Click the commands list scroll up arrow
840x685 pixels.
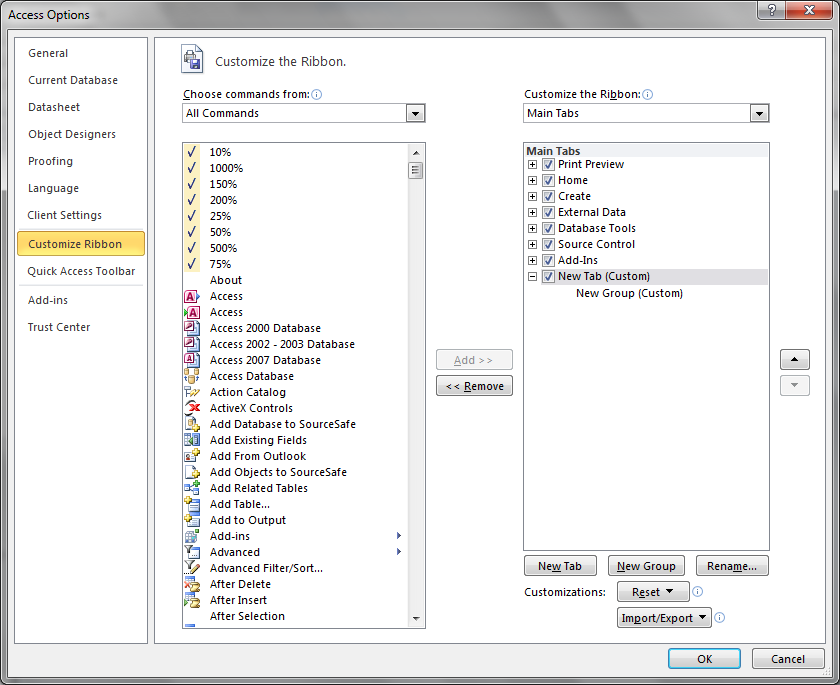pyautogui.click(x=416, y=153)
